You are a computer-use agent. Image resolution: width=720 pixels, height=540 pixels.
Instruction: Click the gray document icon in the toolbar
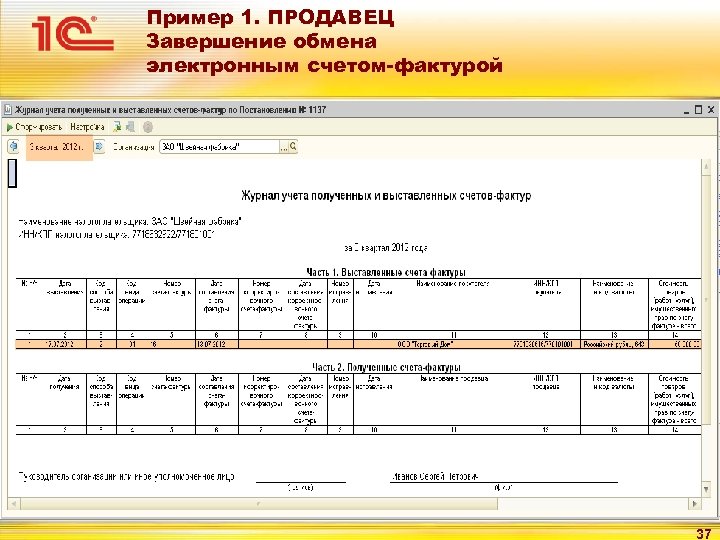pos(130,127)
